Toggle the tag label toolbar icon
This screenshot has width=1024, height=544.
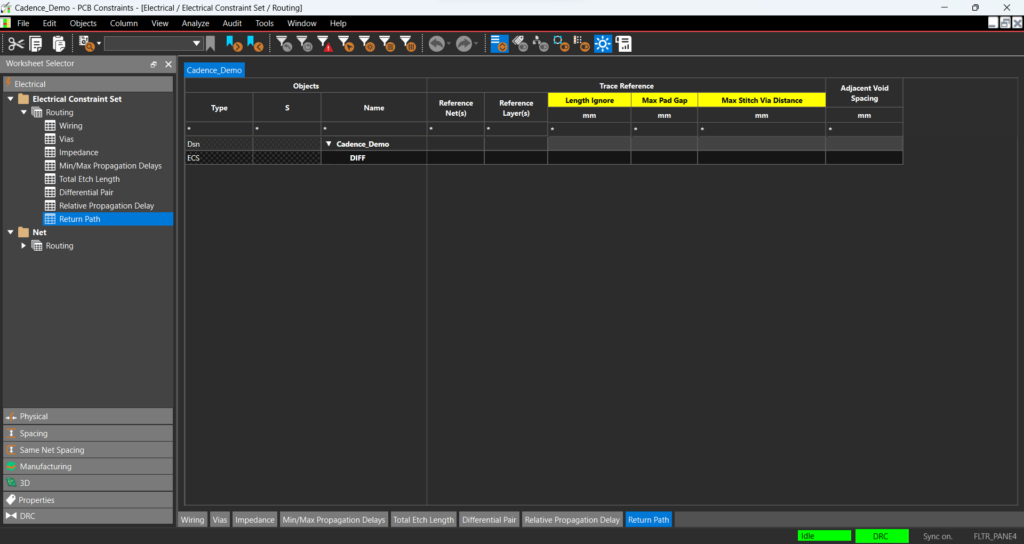pos(520,44)
